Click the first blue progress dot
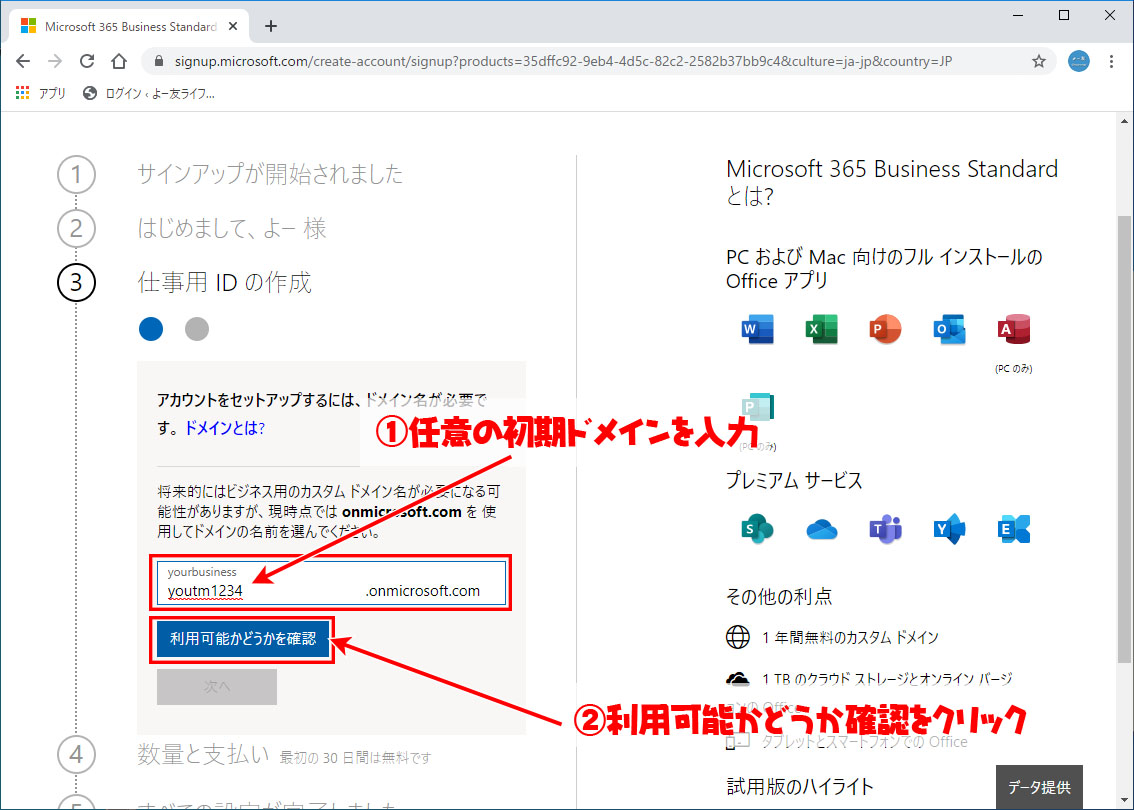 click(151, 329)
